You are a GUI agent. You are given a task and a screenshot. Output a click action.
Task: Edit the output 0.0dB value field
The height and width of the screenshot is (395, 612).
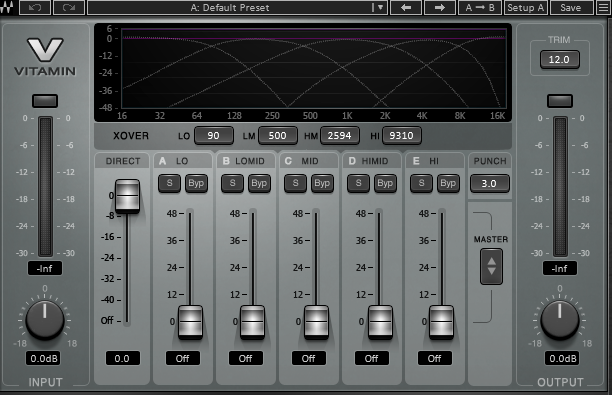(562, 358)
